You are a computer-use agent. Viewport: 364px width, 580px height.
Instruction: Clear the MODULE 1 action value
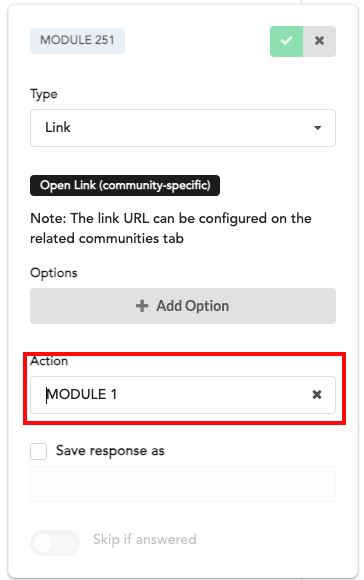(x=317, y=395)
